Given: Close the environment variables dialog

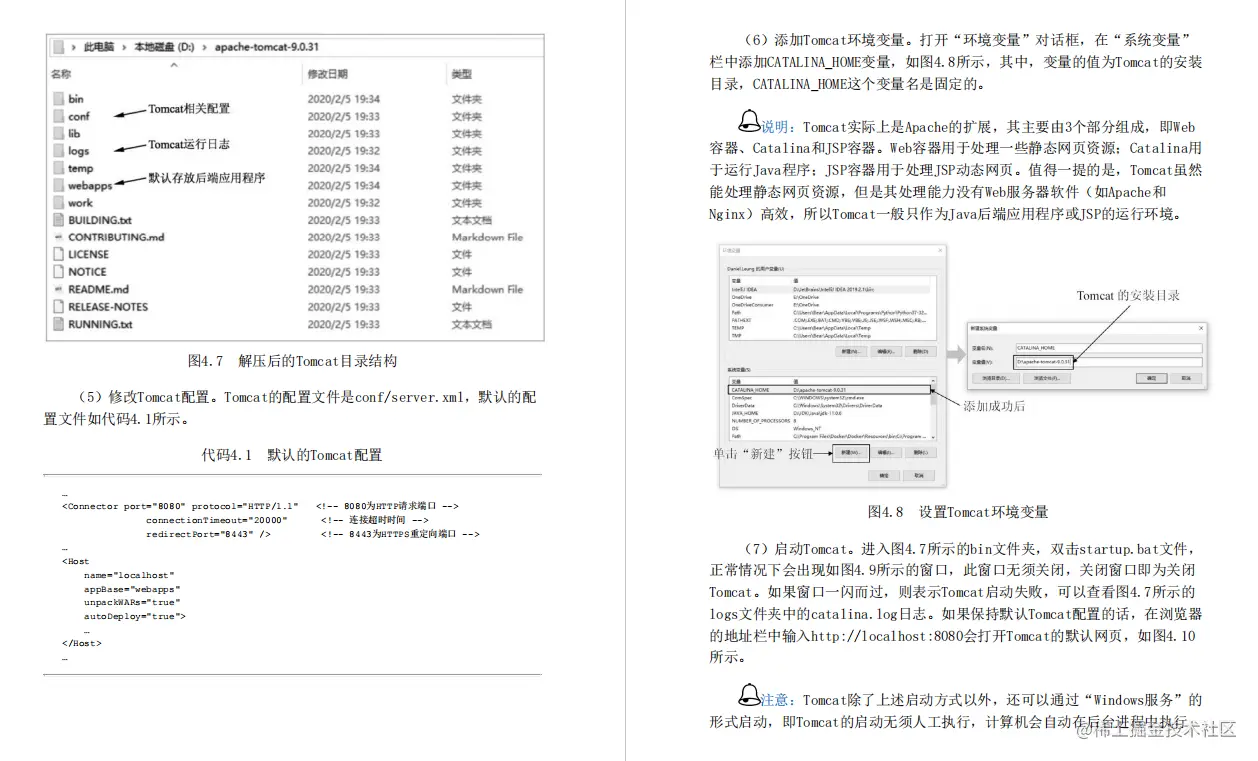Looking at the screenshot, I should pos(940,250).
